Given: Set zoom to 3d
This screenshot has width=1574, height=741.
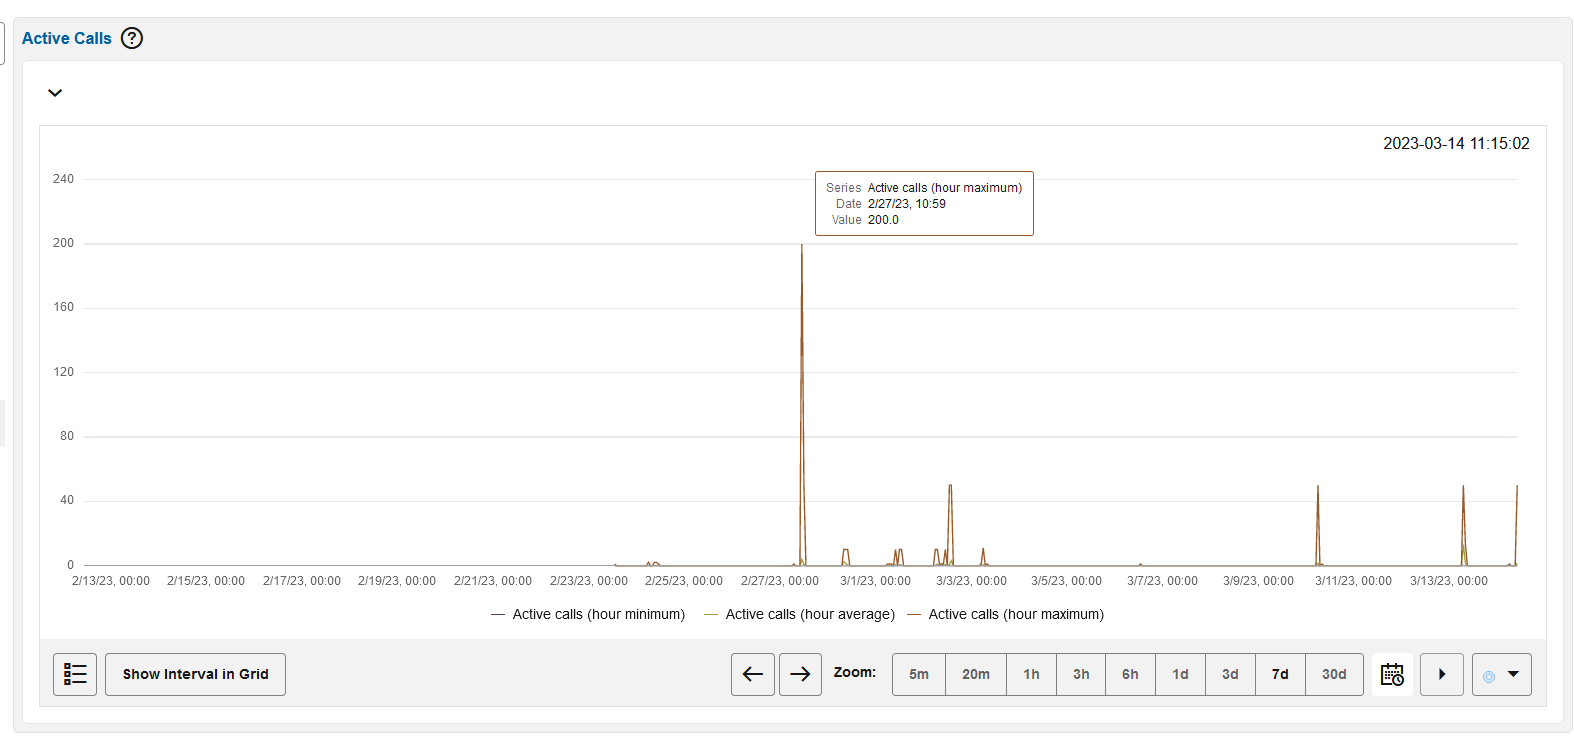Looking at the screenshot, I should (x=1230, y=674).
